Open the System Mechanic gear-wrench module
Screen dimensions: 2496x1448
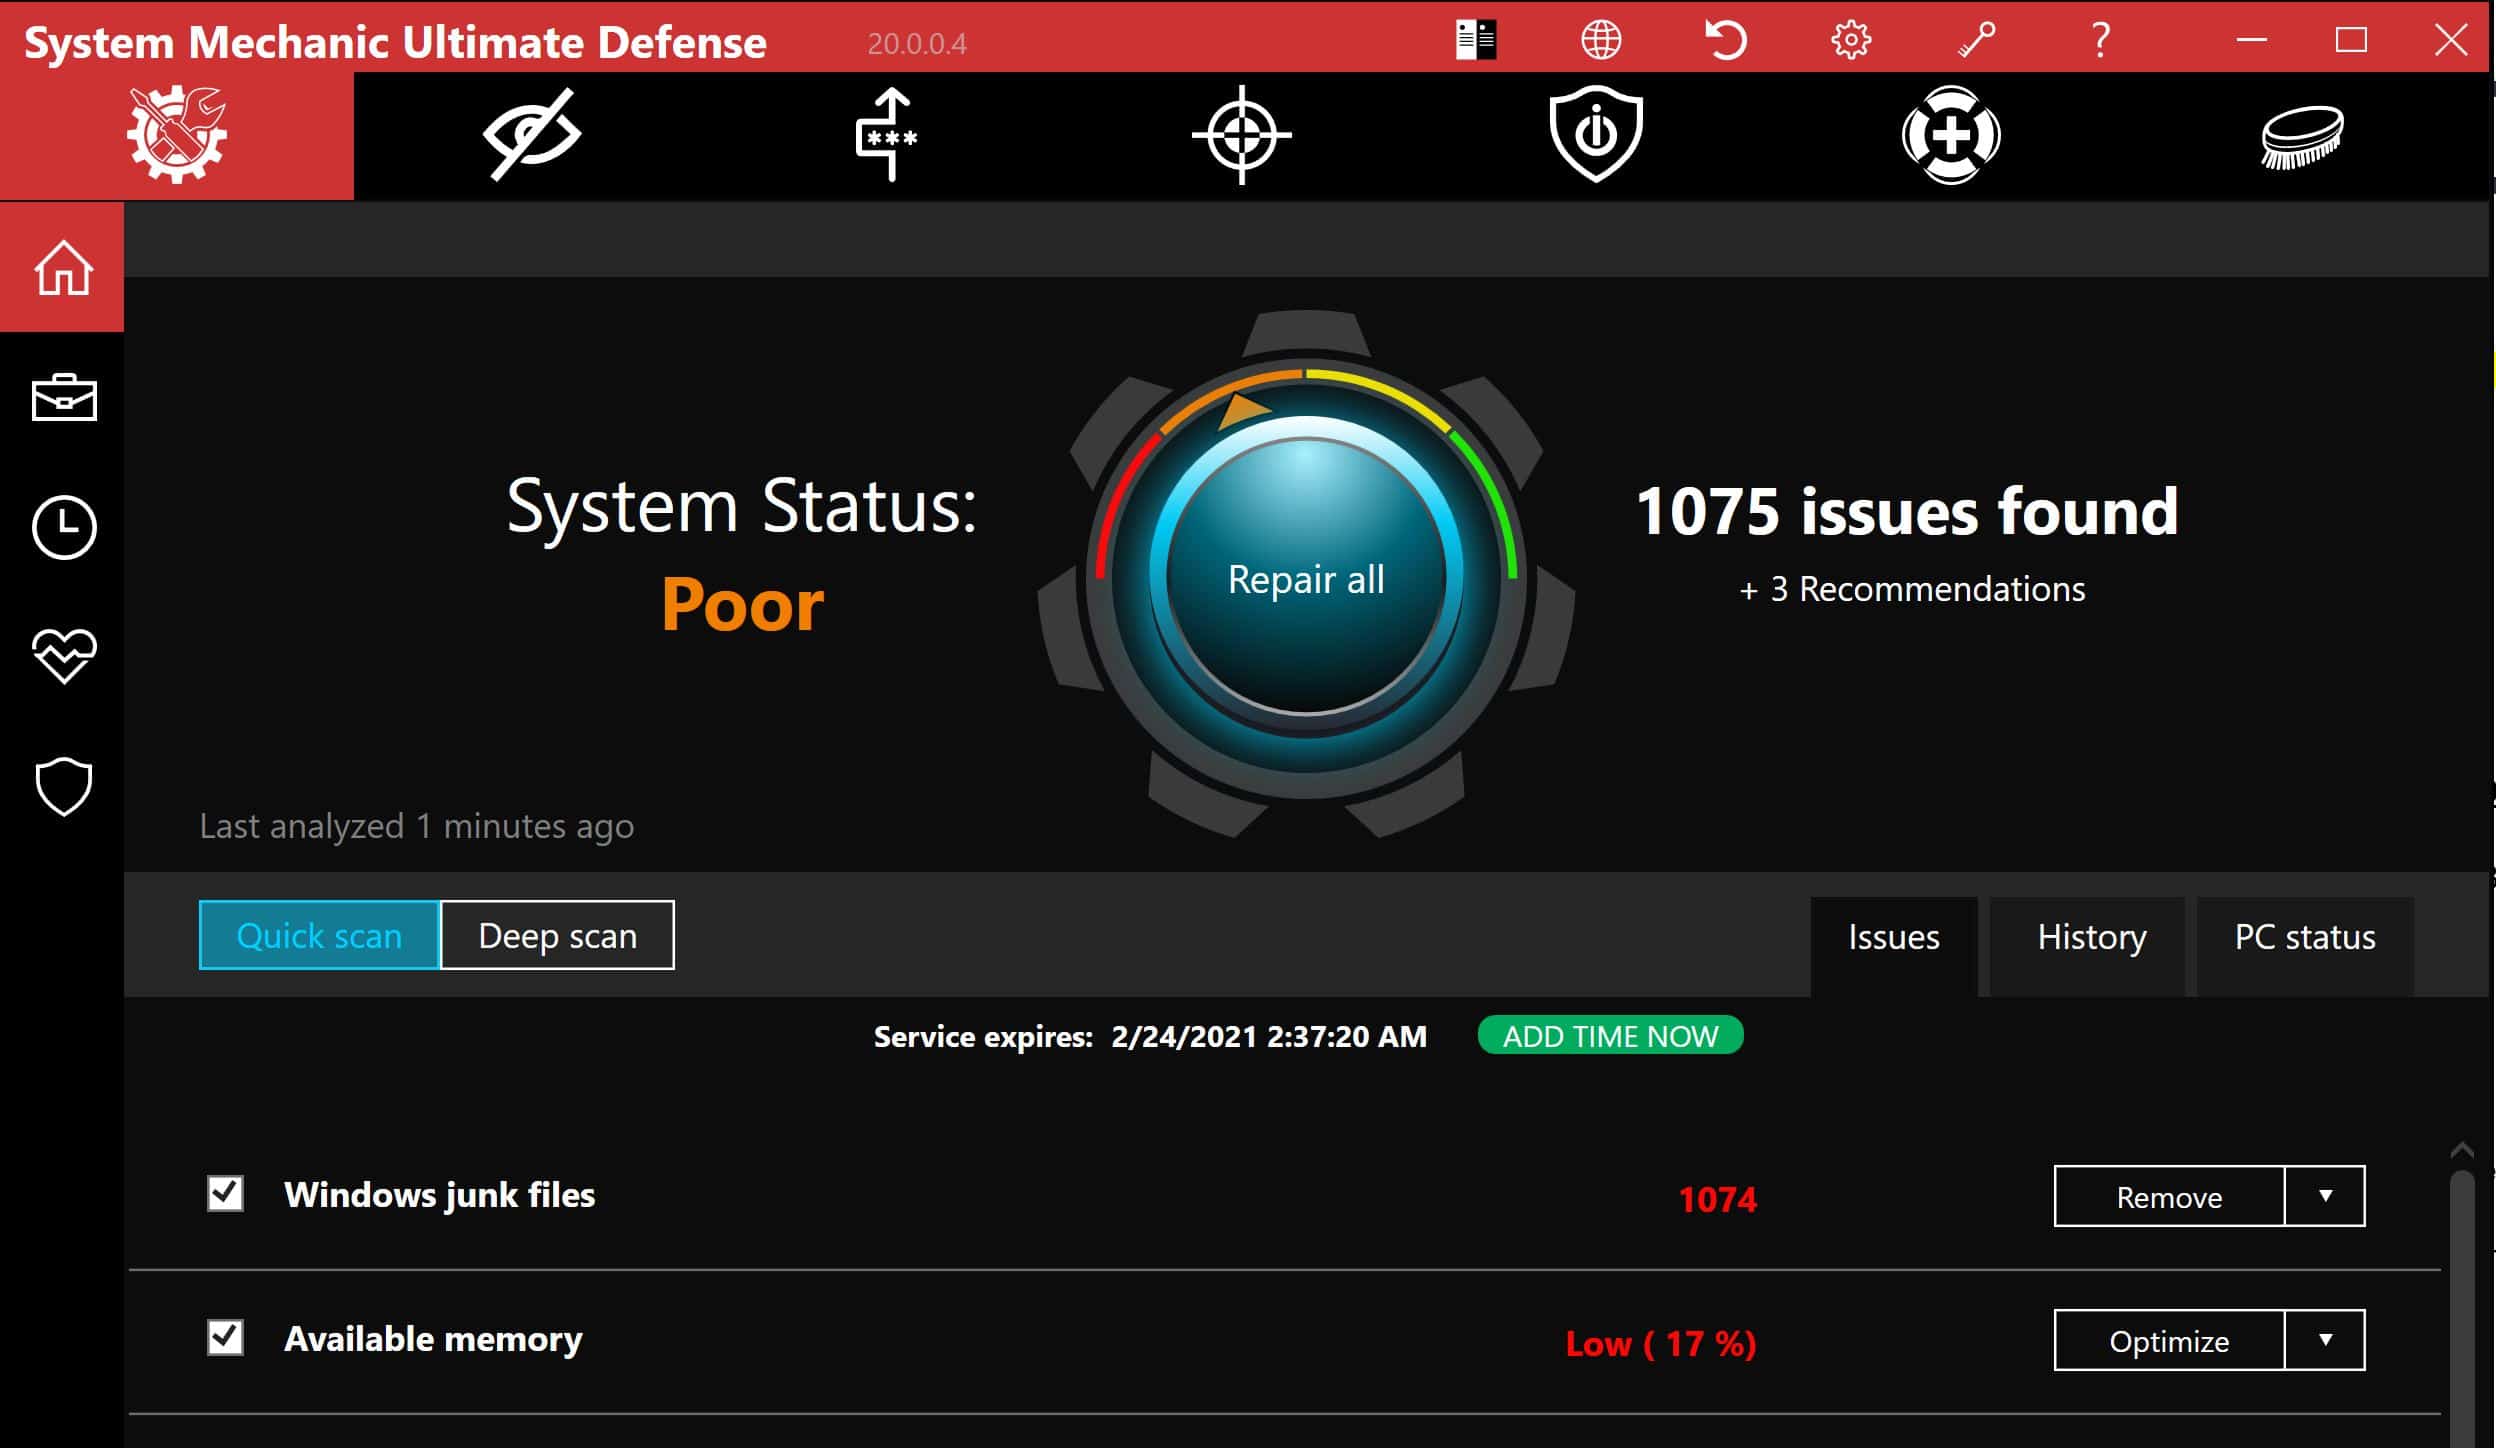coord(177,135)
